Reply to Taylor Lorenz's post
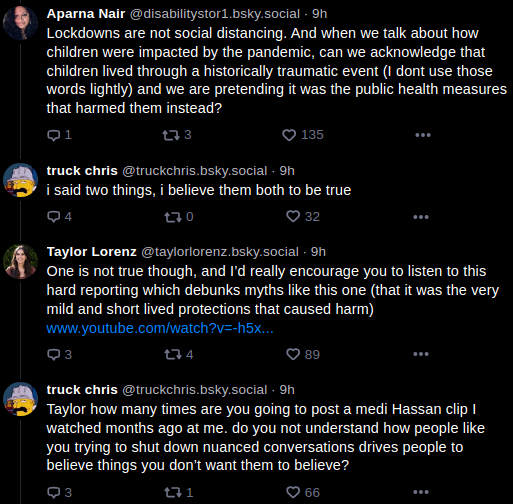Image resolution: width=513 pixels, height=504 pixels. tap(59, 354)
